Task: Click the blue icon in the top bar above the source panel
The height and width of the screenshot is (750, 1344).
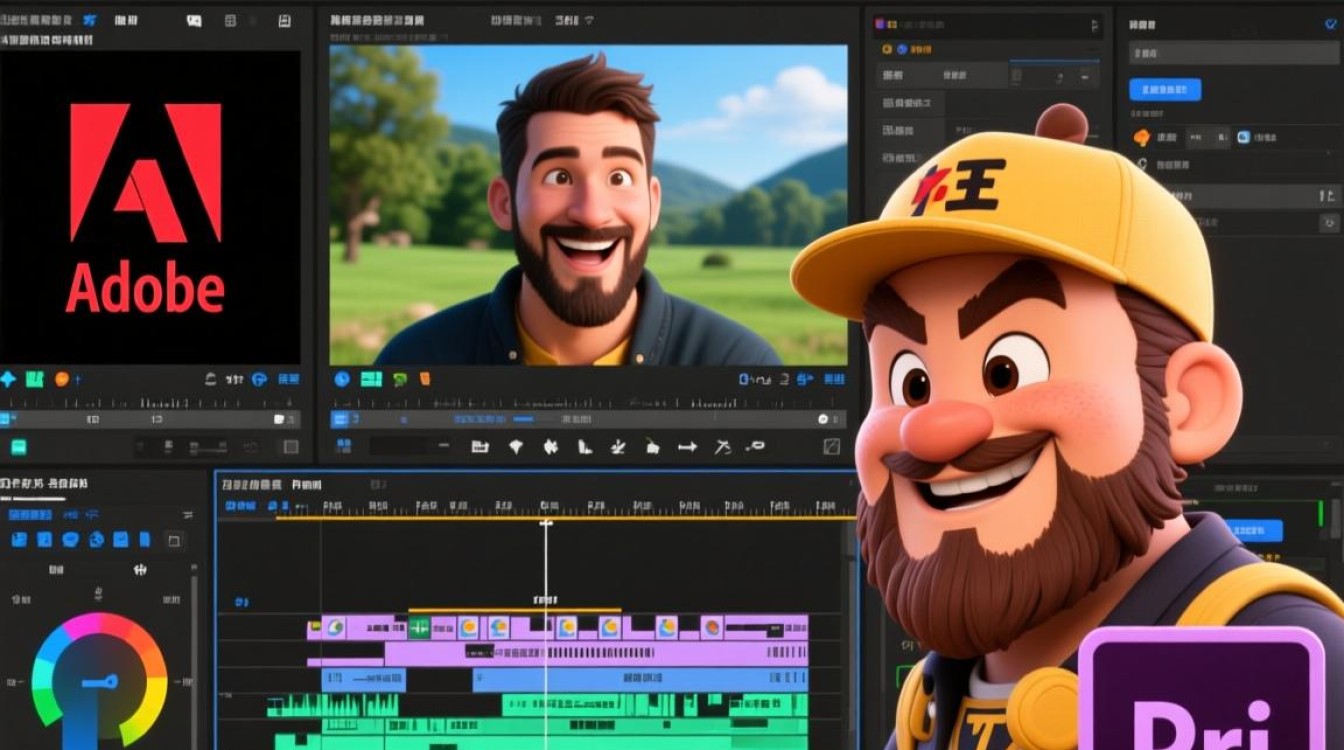Action: point(91,20)
